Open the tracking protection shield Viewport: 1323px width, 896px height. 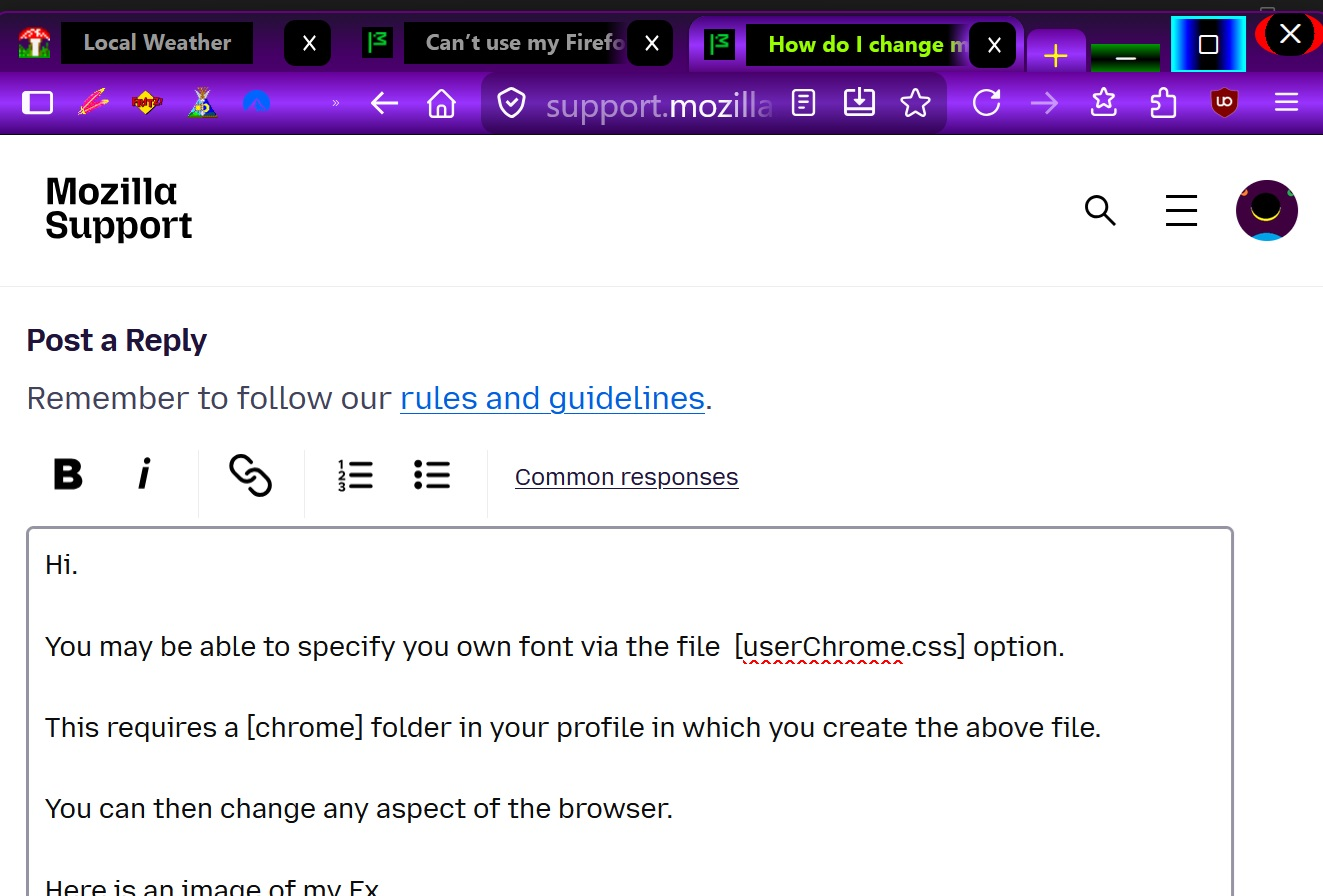tap(512, 102)
